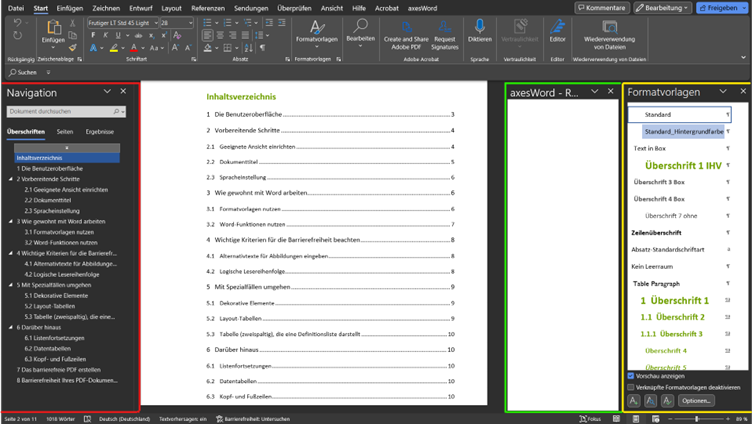Click the Einfügen paste clipboard icon
This screenshot has width=752, height=424.
pyautogui.click(x=54, y=28)
